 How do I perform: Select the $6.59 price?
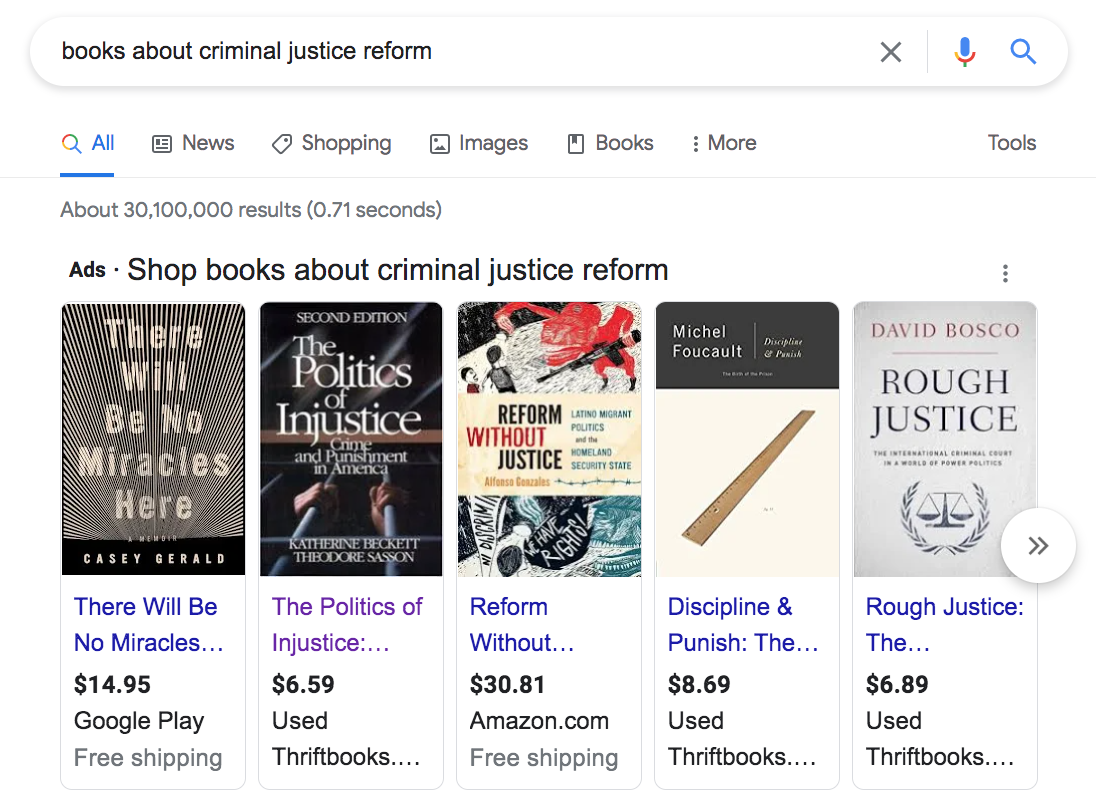tap(303, 684)
